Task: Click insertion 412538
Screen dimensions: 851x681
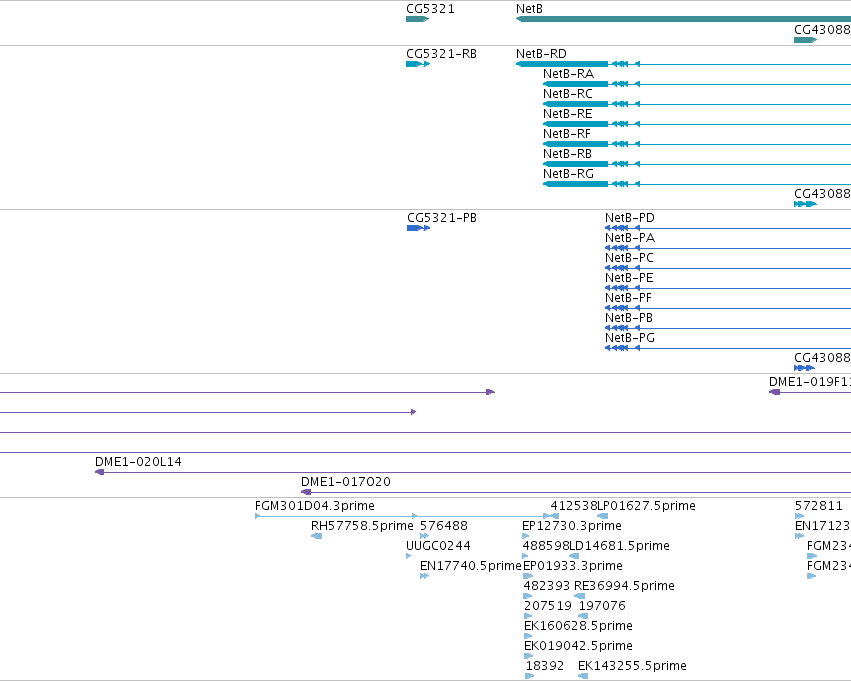Action: 555,516
